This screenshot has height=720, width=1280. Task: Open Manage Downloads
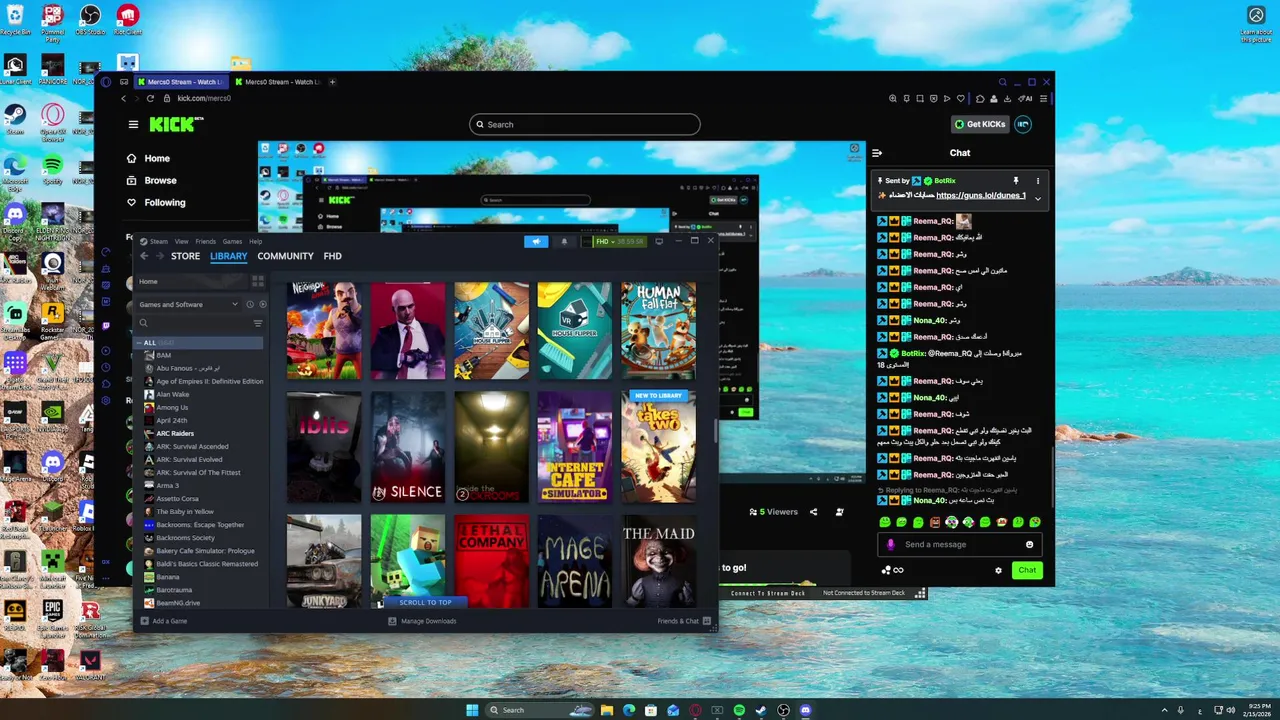point(422,621)
